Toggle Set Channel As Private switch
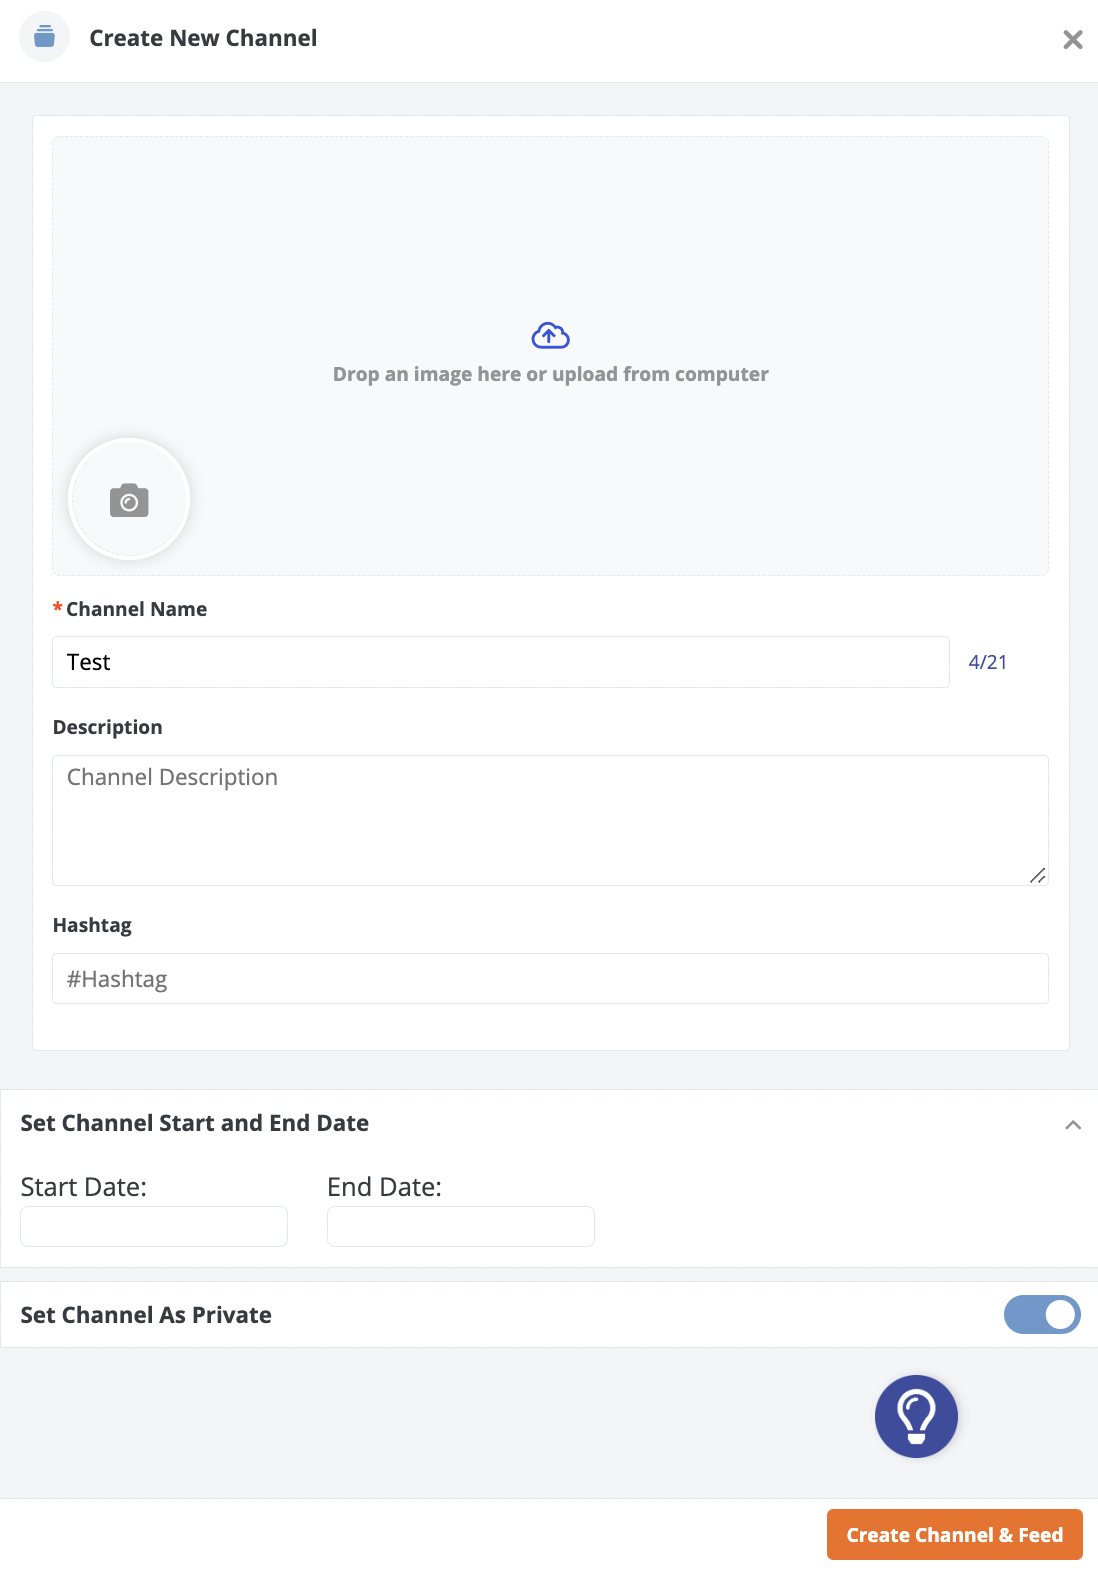The width and height of the screenshot is (1098, 1570). point(1042,1315)
